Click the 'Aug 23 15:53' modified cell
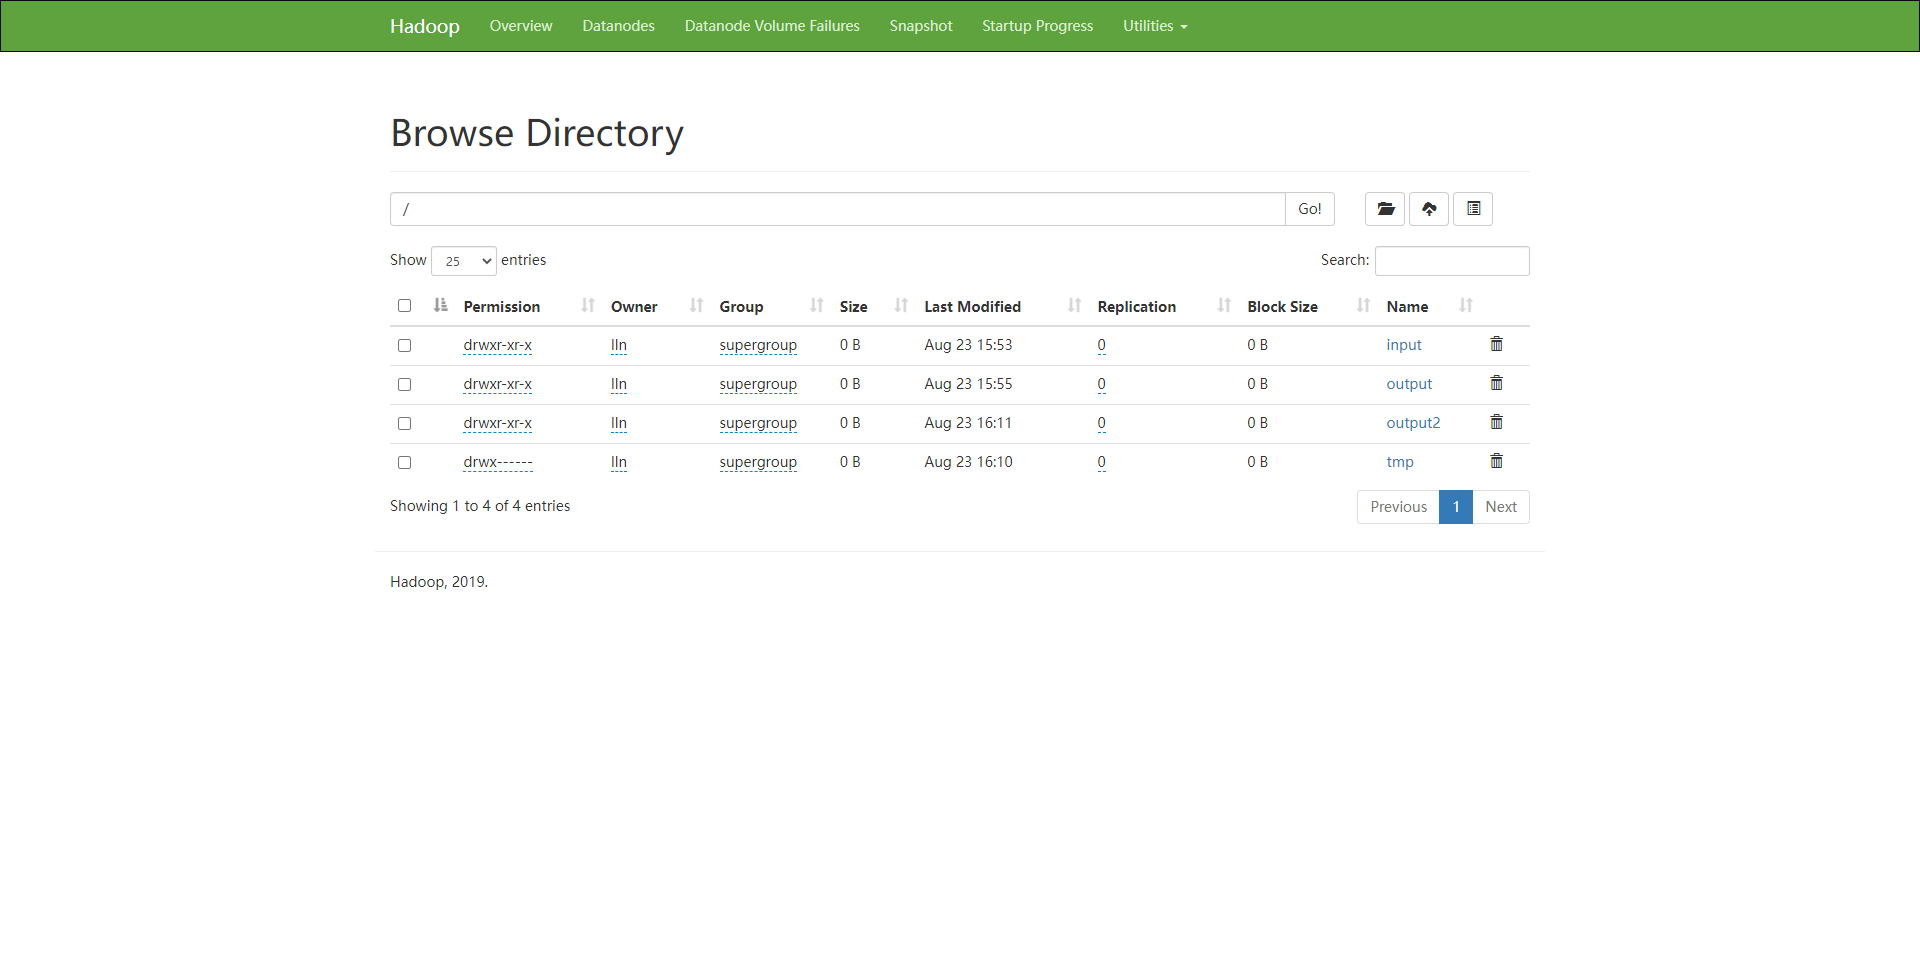The image size is (1920, 969). [968, 345]
